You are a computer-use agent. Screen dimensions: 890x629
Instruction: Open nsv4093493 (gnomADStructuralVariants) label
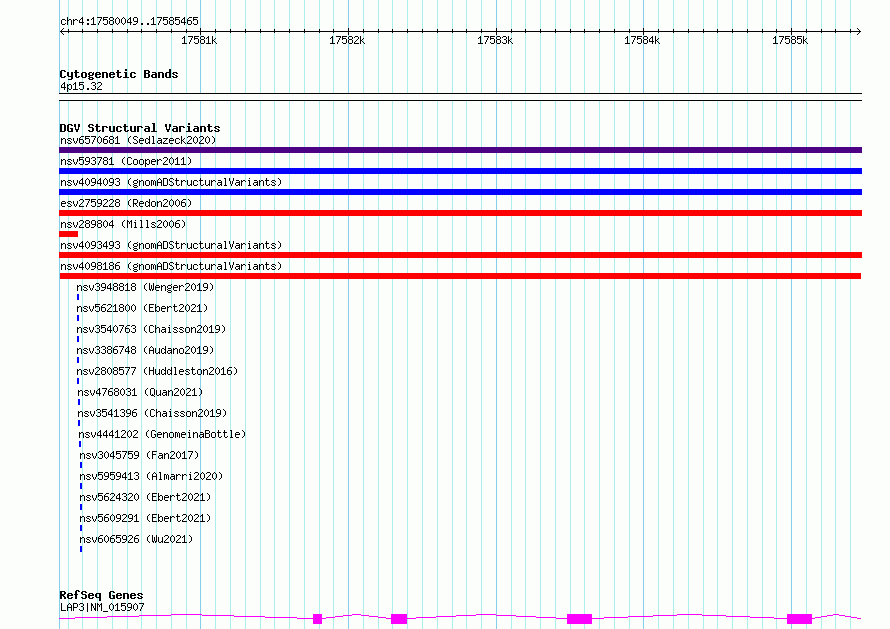tap(171, 245)
